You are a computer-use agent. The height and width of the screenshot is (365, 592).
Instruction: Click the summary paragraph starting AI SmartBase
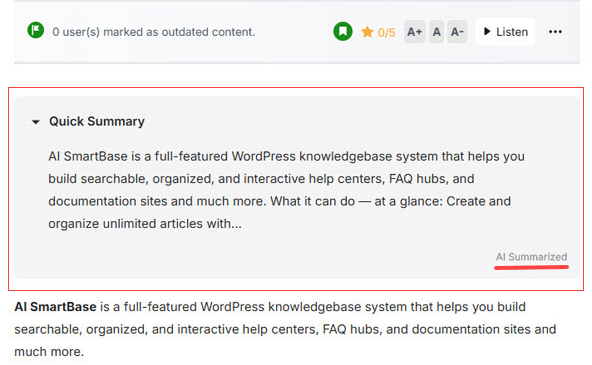click(x=286, y=190)
